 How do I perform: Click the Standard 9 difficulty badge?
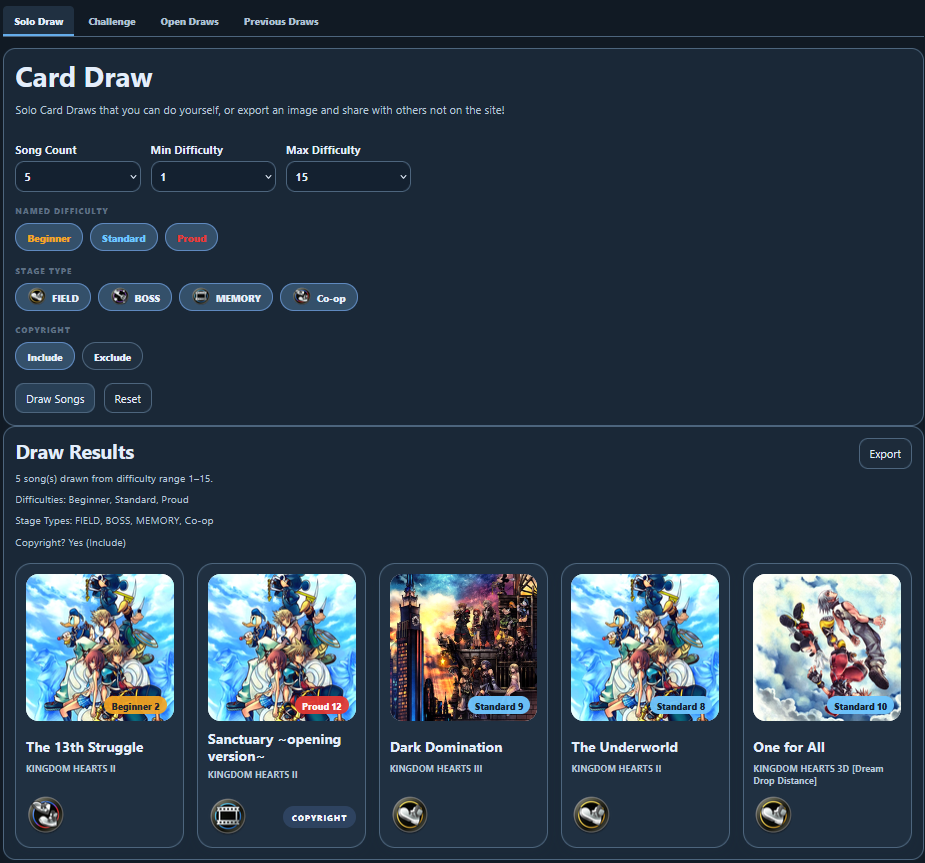click(498, 706)
